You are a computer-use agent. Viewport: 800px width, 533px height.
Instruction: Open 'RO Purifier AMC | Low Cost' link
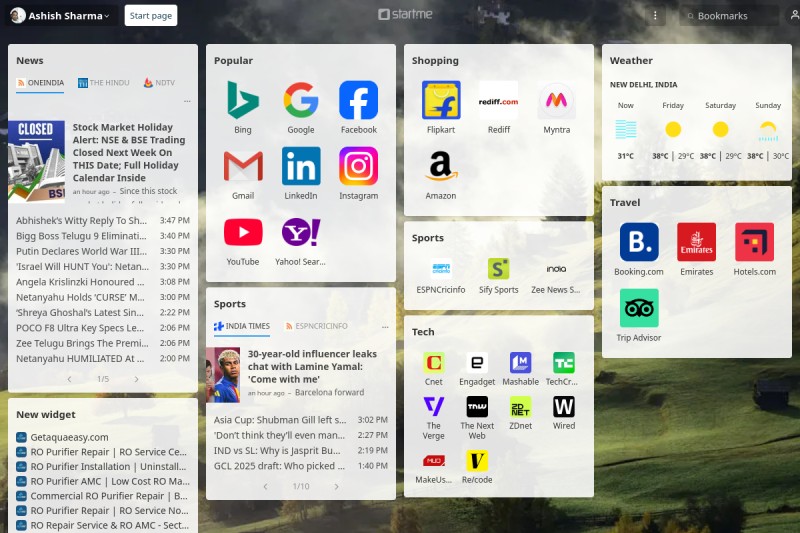(x=110, y=481)
